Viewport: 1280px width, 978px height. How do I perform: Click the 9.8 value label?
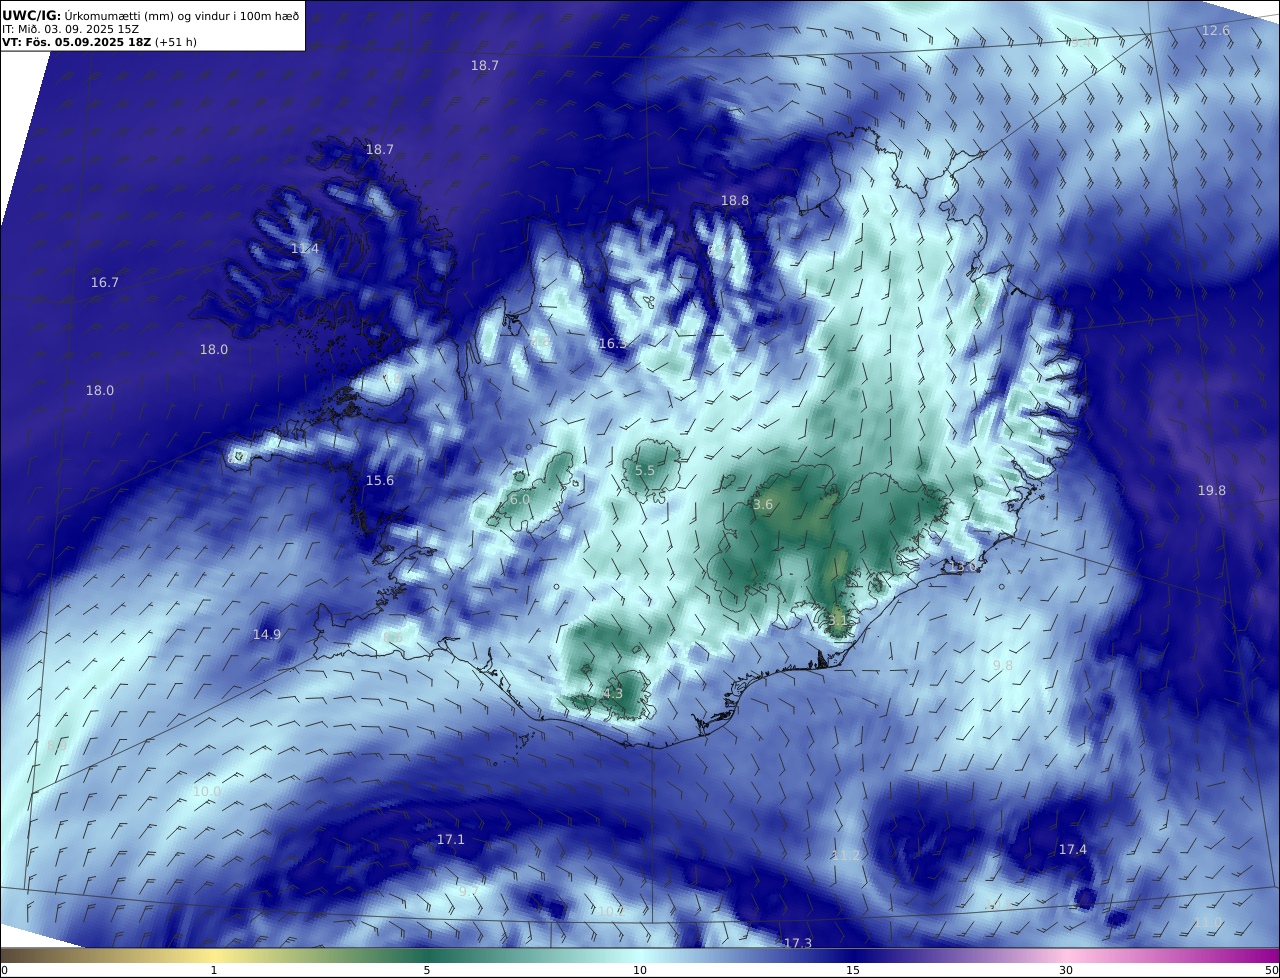[x=1003, y=666]
